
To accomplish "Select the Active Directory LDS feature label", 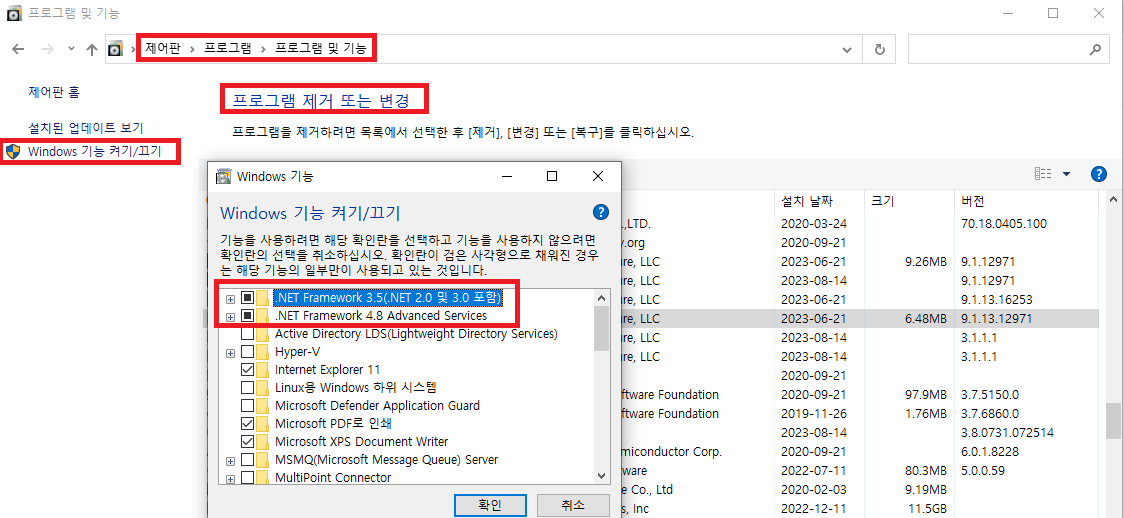I will [416, 334].
